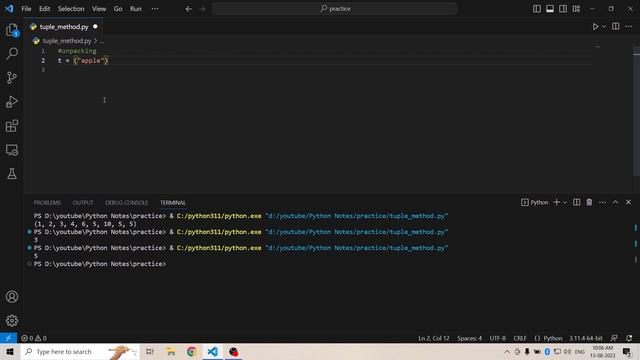Open the Selection menu
Screen dimensions: 640x360
pyautogui.click(x=71, y=9)
